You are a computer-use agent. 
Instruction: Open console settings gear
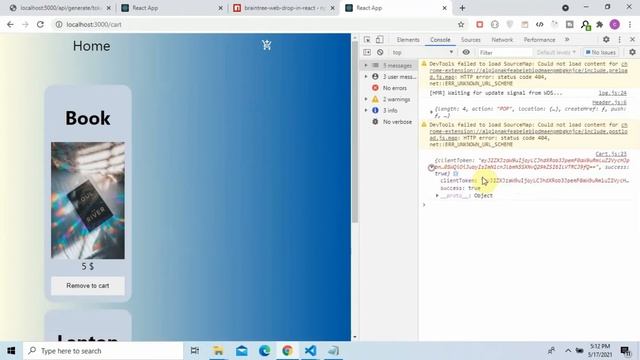coord(632,52)
